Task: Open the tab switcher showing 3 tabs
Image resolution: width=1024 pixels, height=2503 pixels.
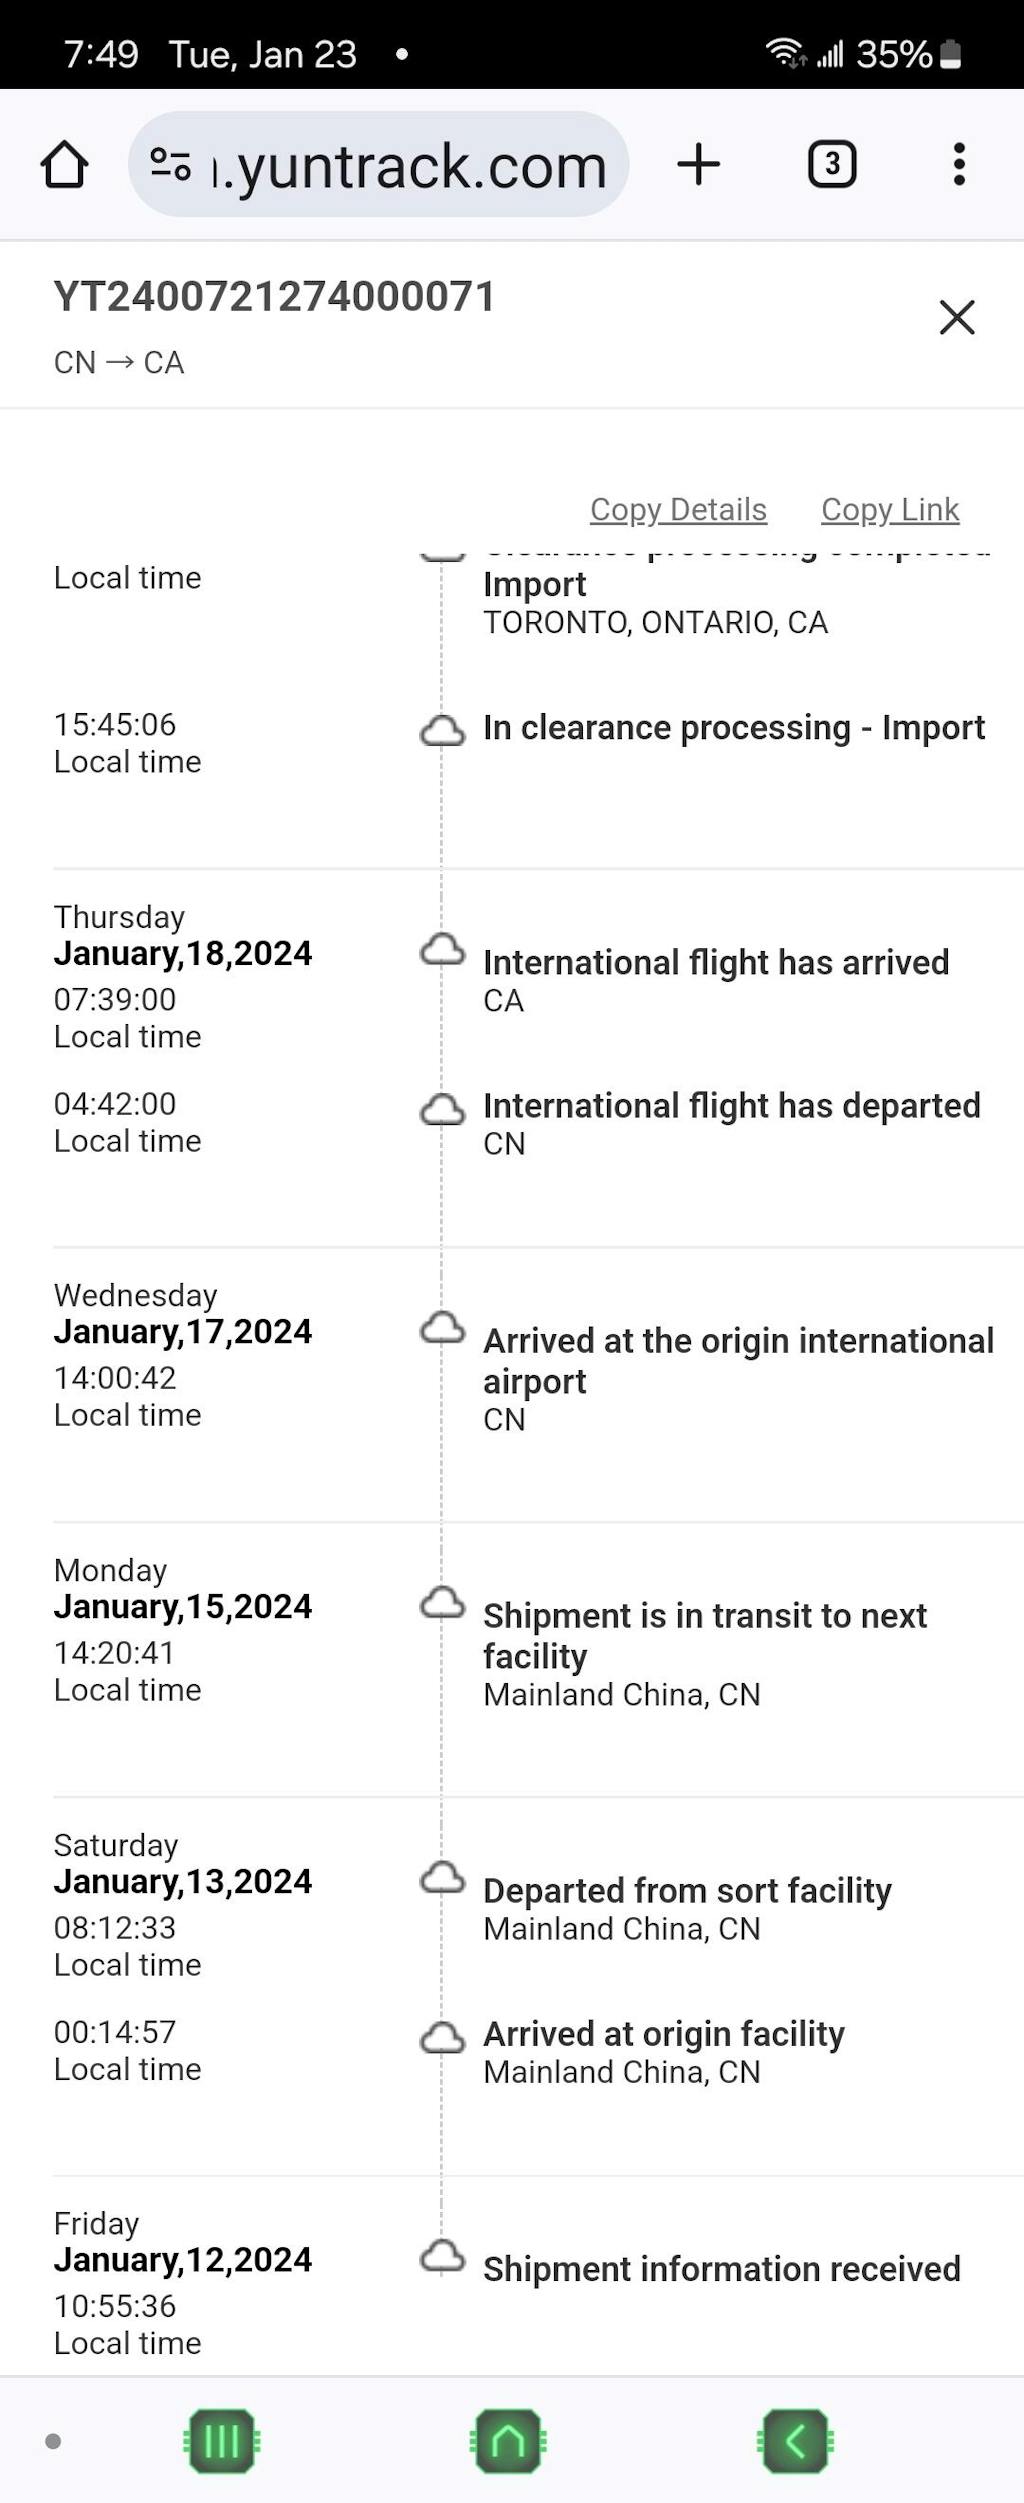Action: click(x=831, y=164)
